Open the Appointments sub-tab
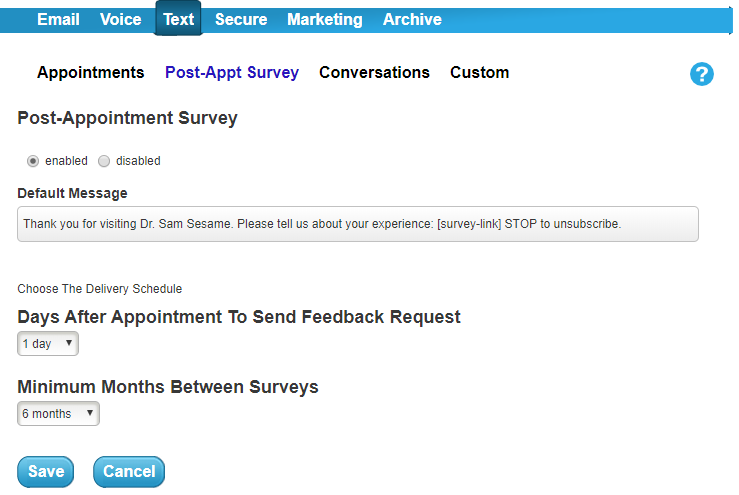 (90, 73)
